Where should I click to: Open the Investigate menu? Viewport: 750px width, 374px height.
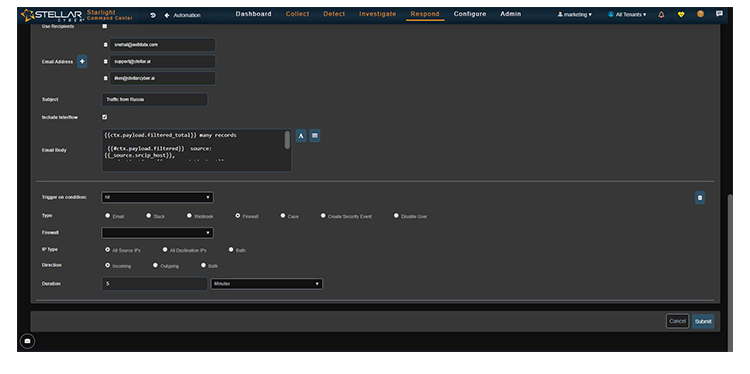tap(377, 14)
